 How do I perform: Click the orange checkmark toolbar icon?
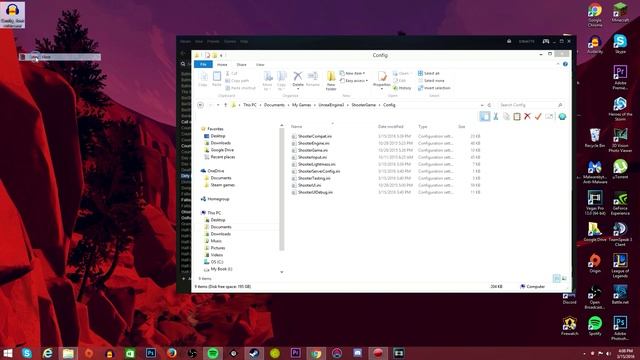pos(538,116)
